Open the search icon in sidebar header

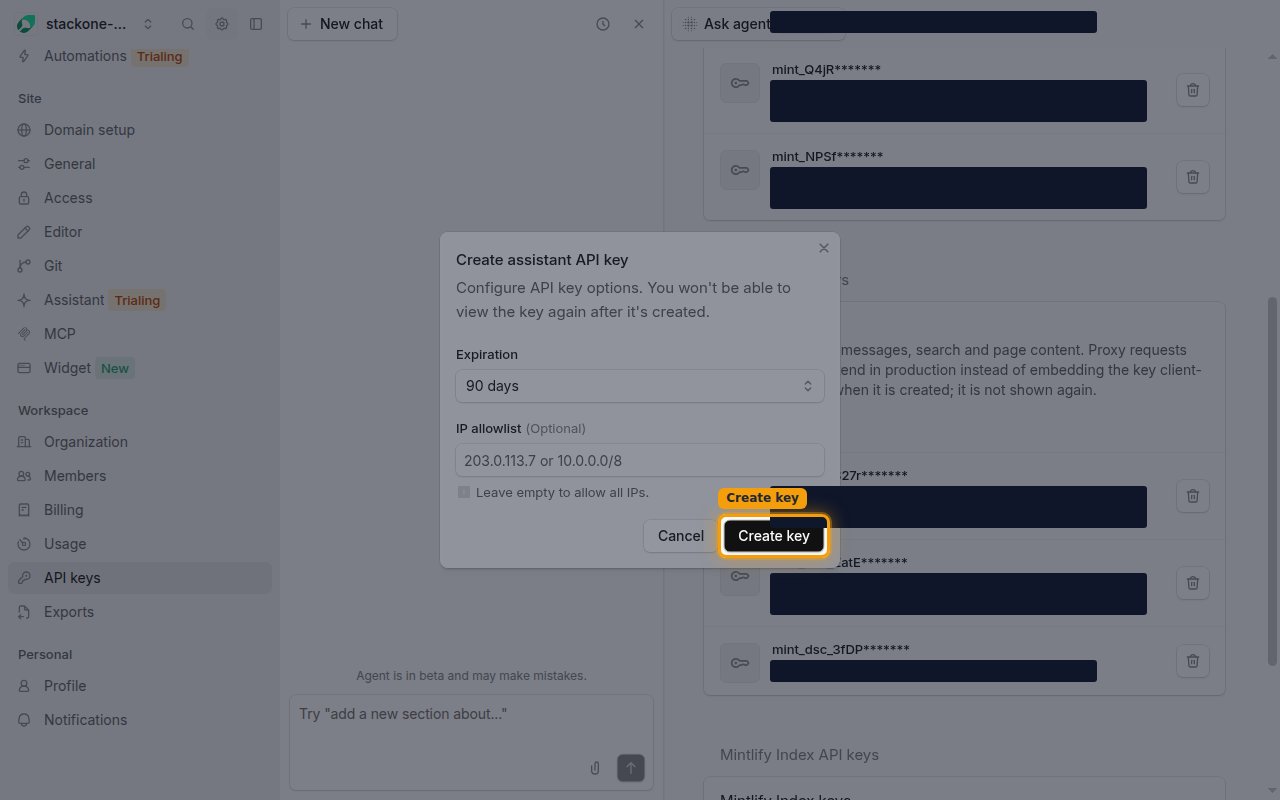point(188,24)
